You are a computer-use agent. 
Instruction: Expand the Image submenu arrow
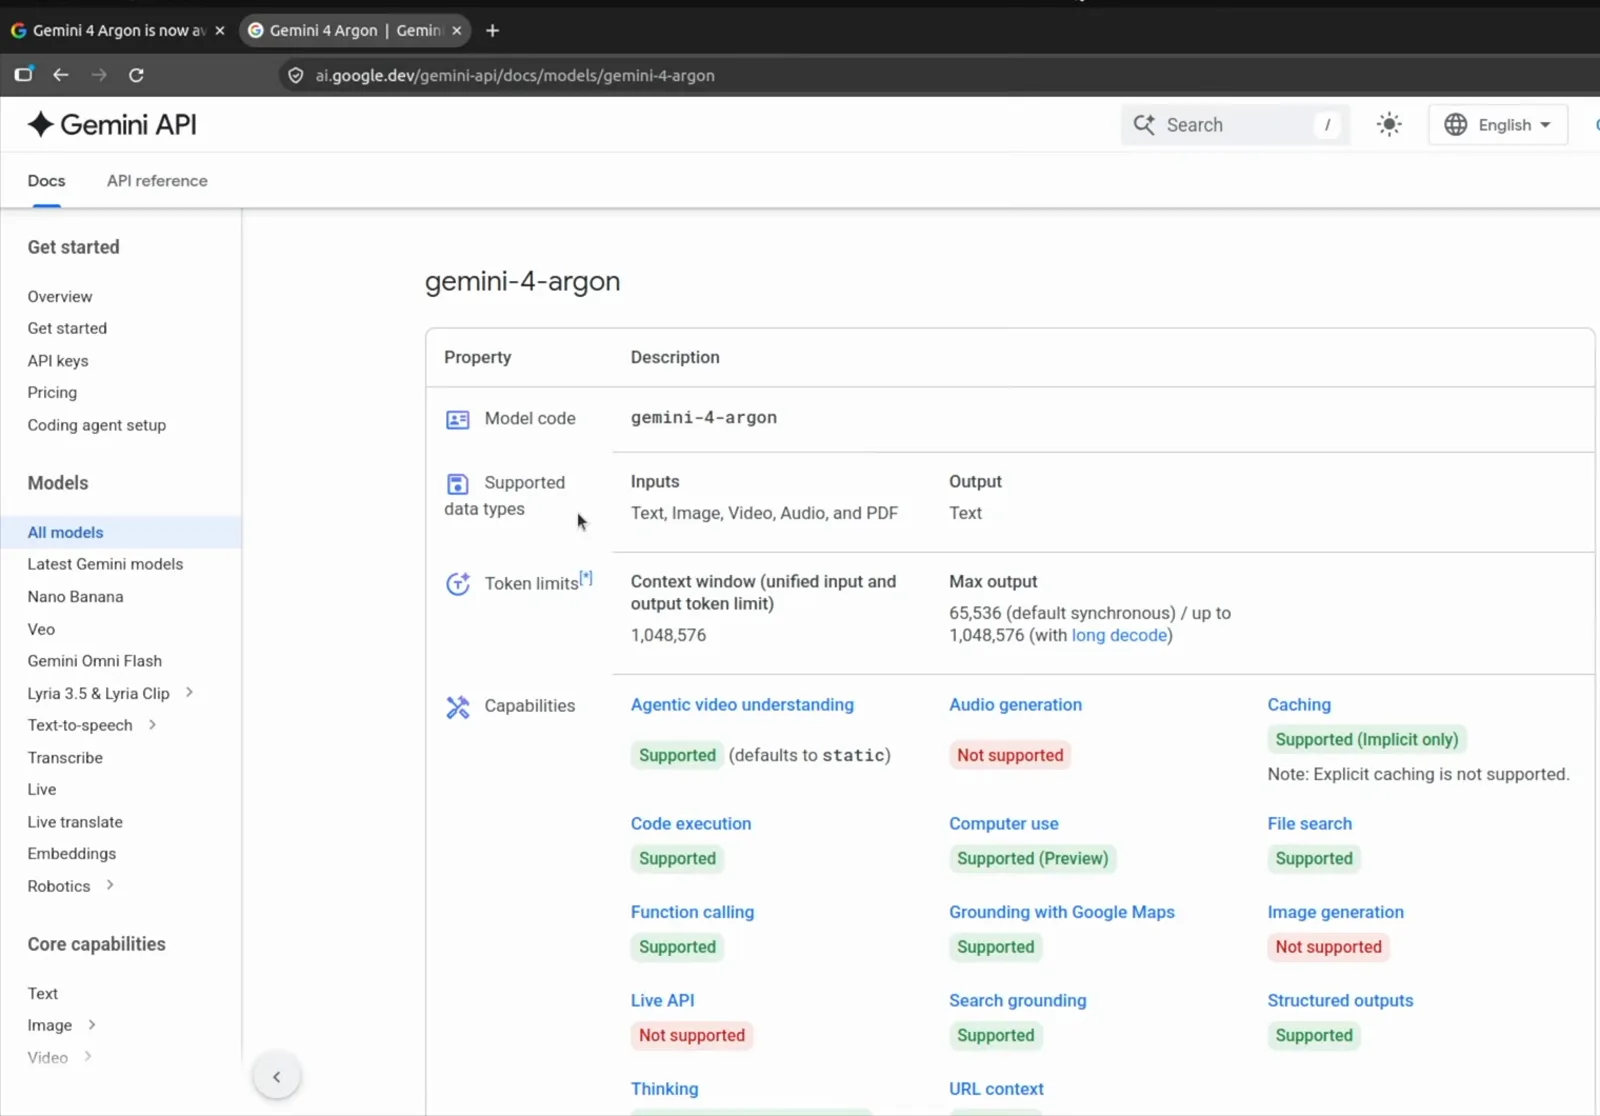click(x=91, y=1024)
